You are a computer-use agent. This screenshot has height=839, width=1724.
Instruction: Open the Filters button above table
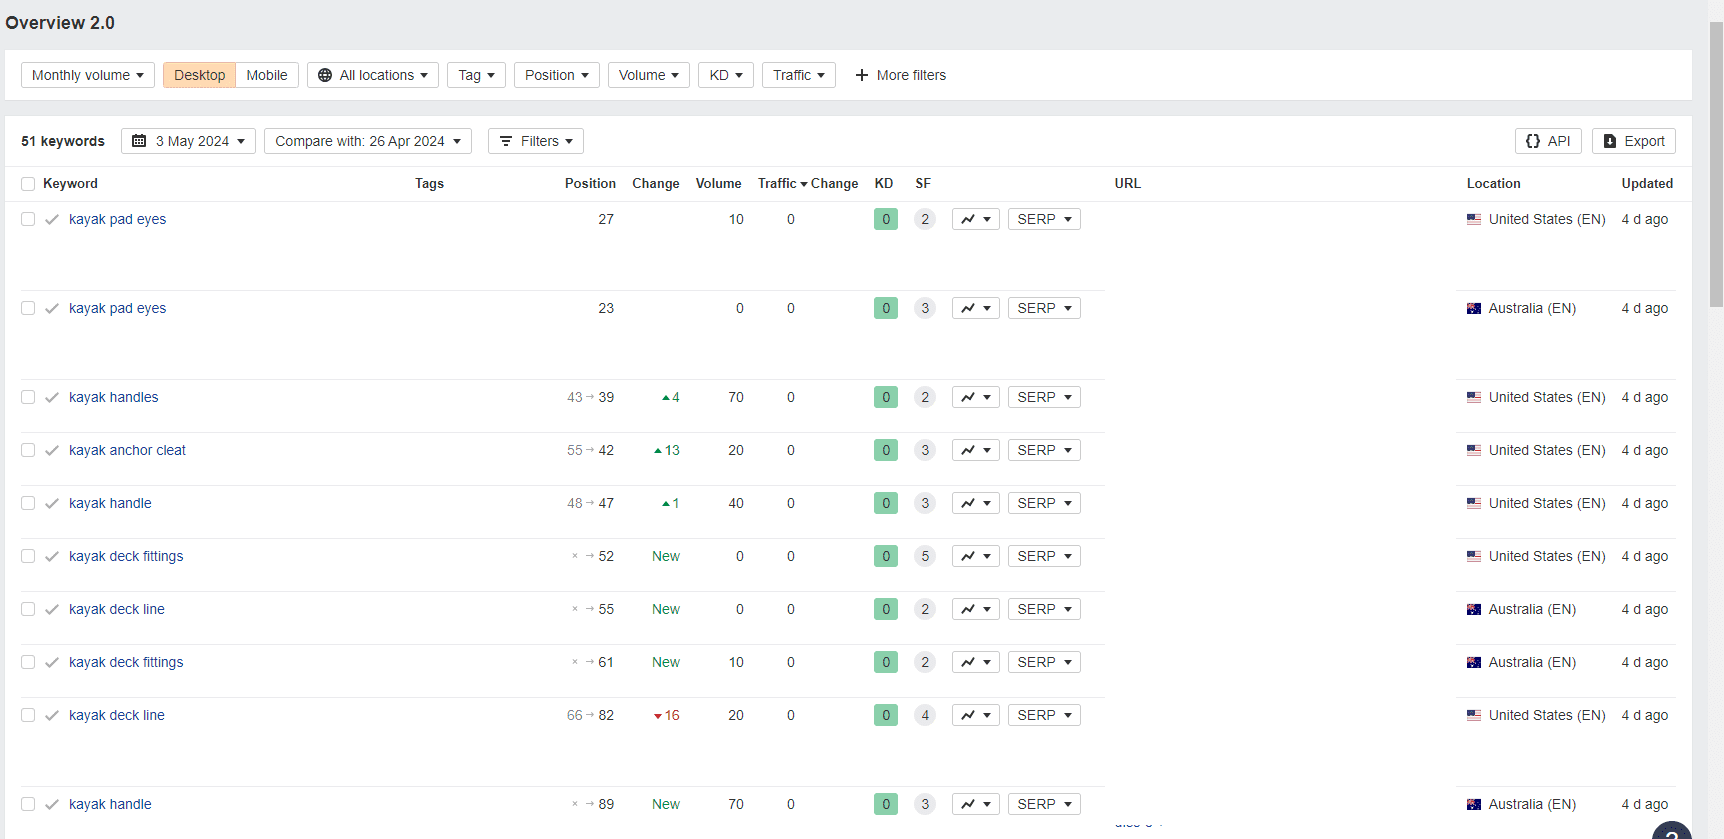coord(536,141)
